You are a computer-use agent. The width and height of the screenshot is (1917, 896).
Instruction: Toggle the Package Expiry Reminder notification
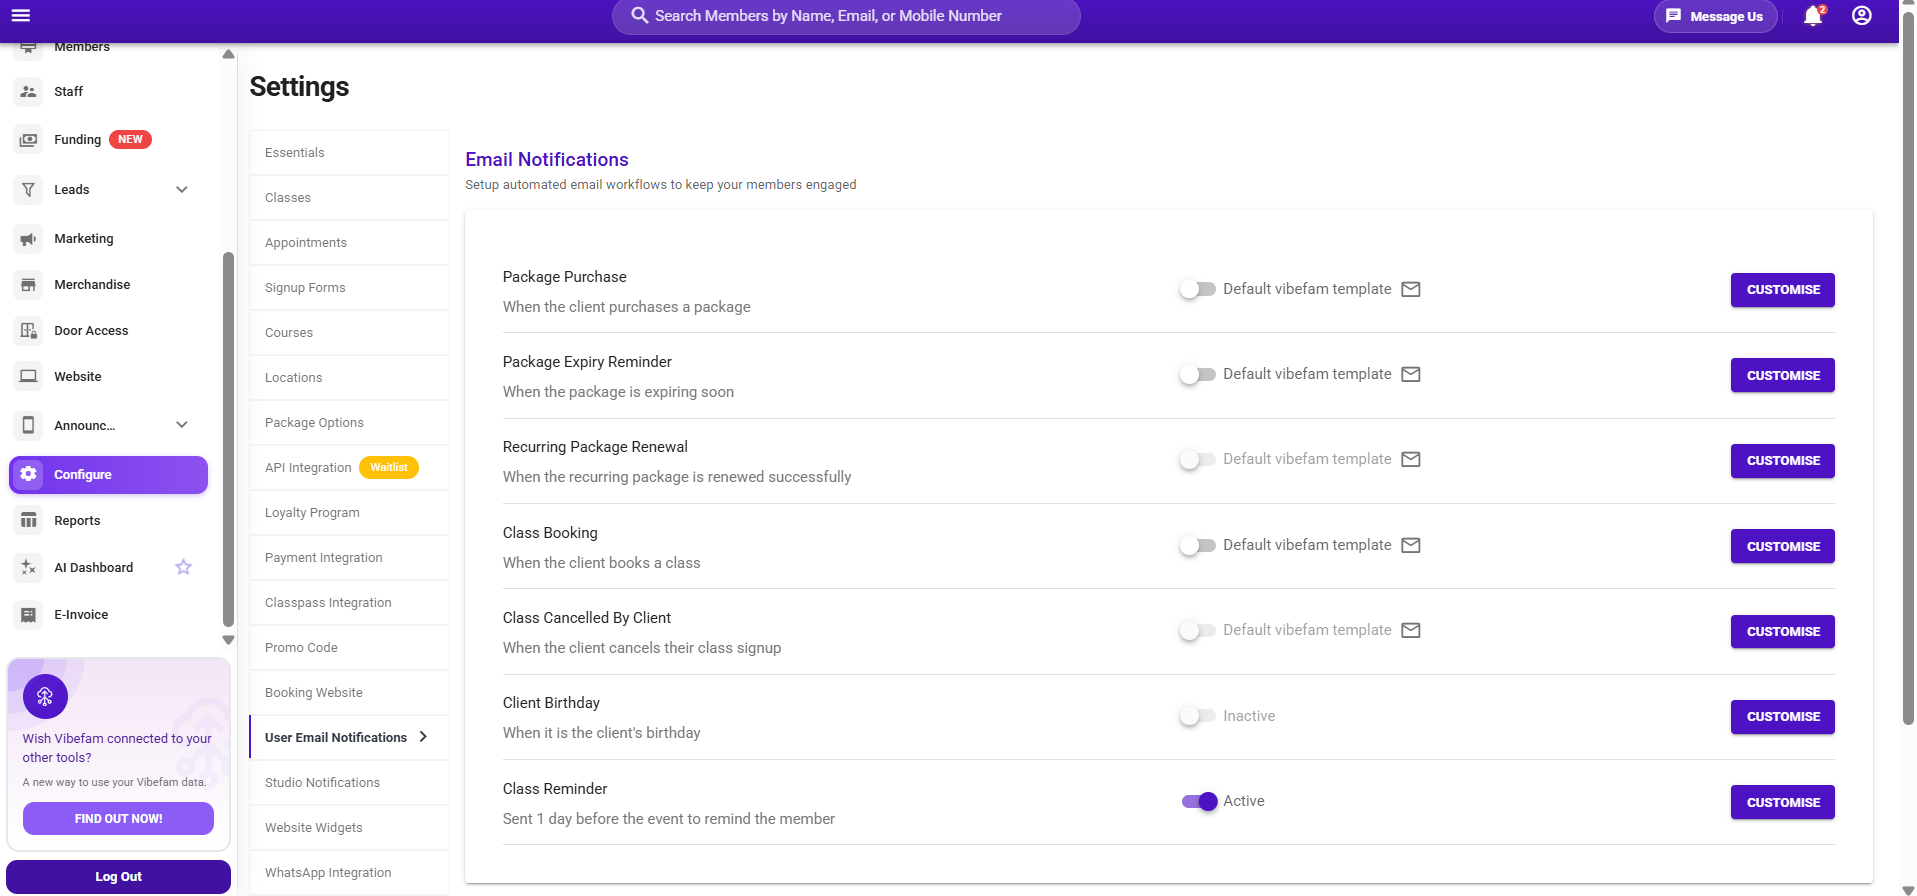(x=1197, y=374)
